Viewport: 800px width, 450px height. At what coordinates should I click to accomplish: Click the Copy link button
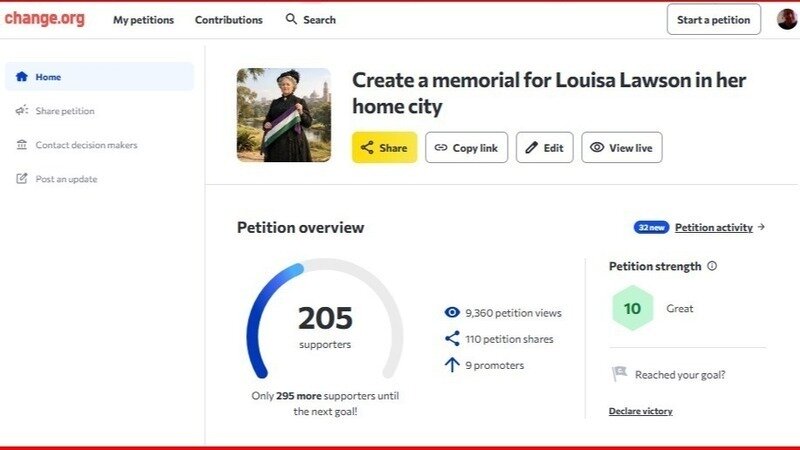point(466,147)
